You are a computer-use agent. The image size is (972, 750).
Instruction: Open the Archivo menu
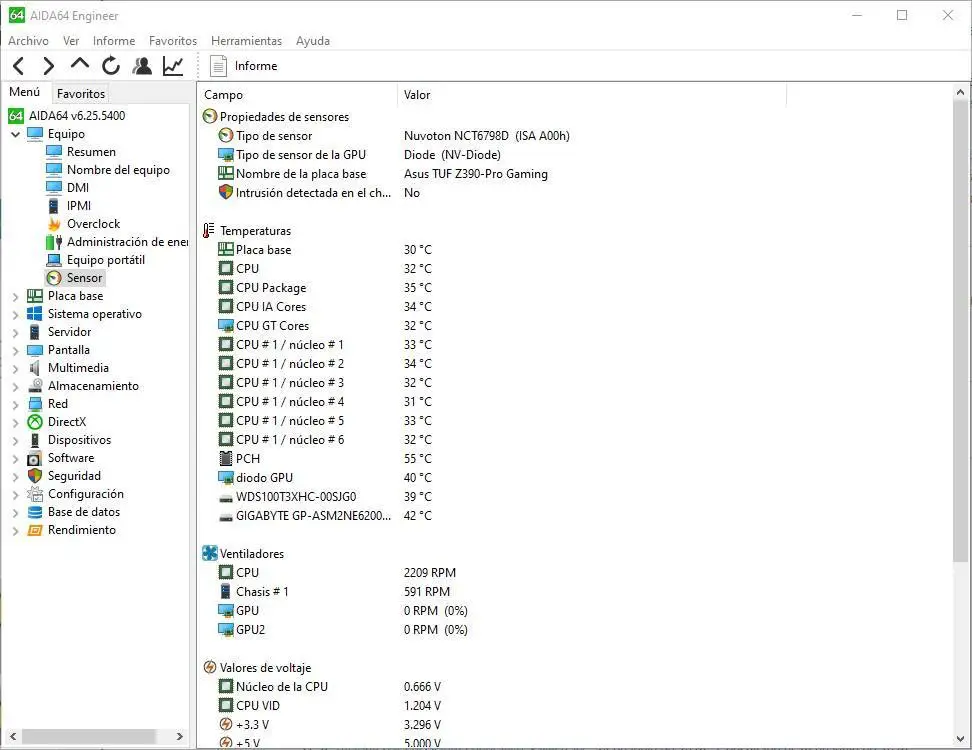[x=28, y=41]
